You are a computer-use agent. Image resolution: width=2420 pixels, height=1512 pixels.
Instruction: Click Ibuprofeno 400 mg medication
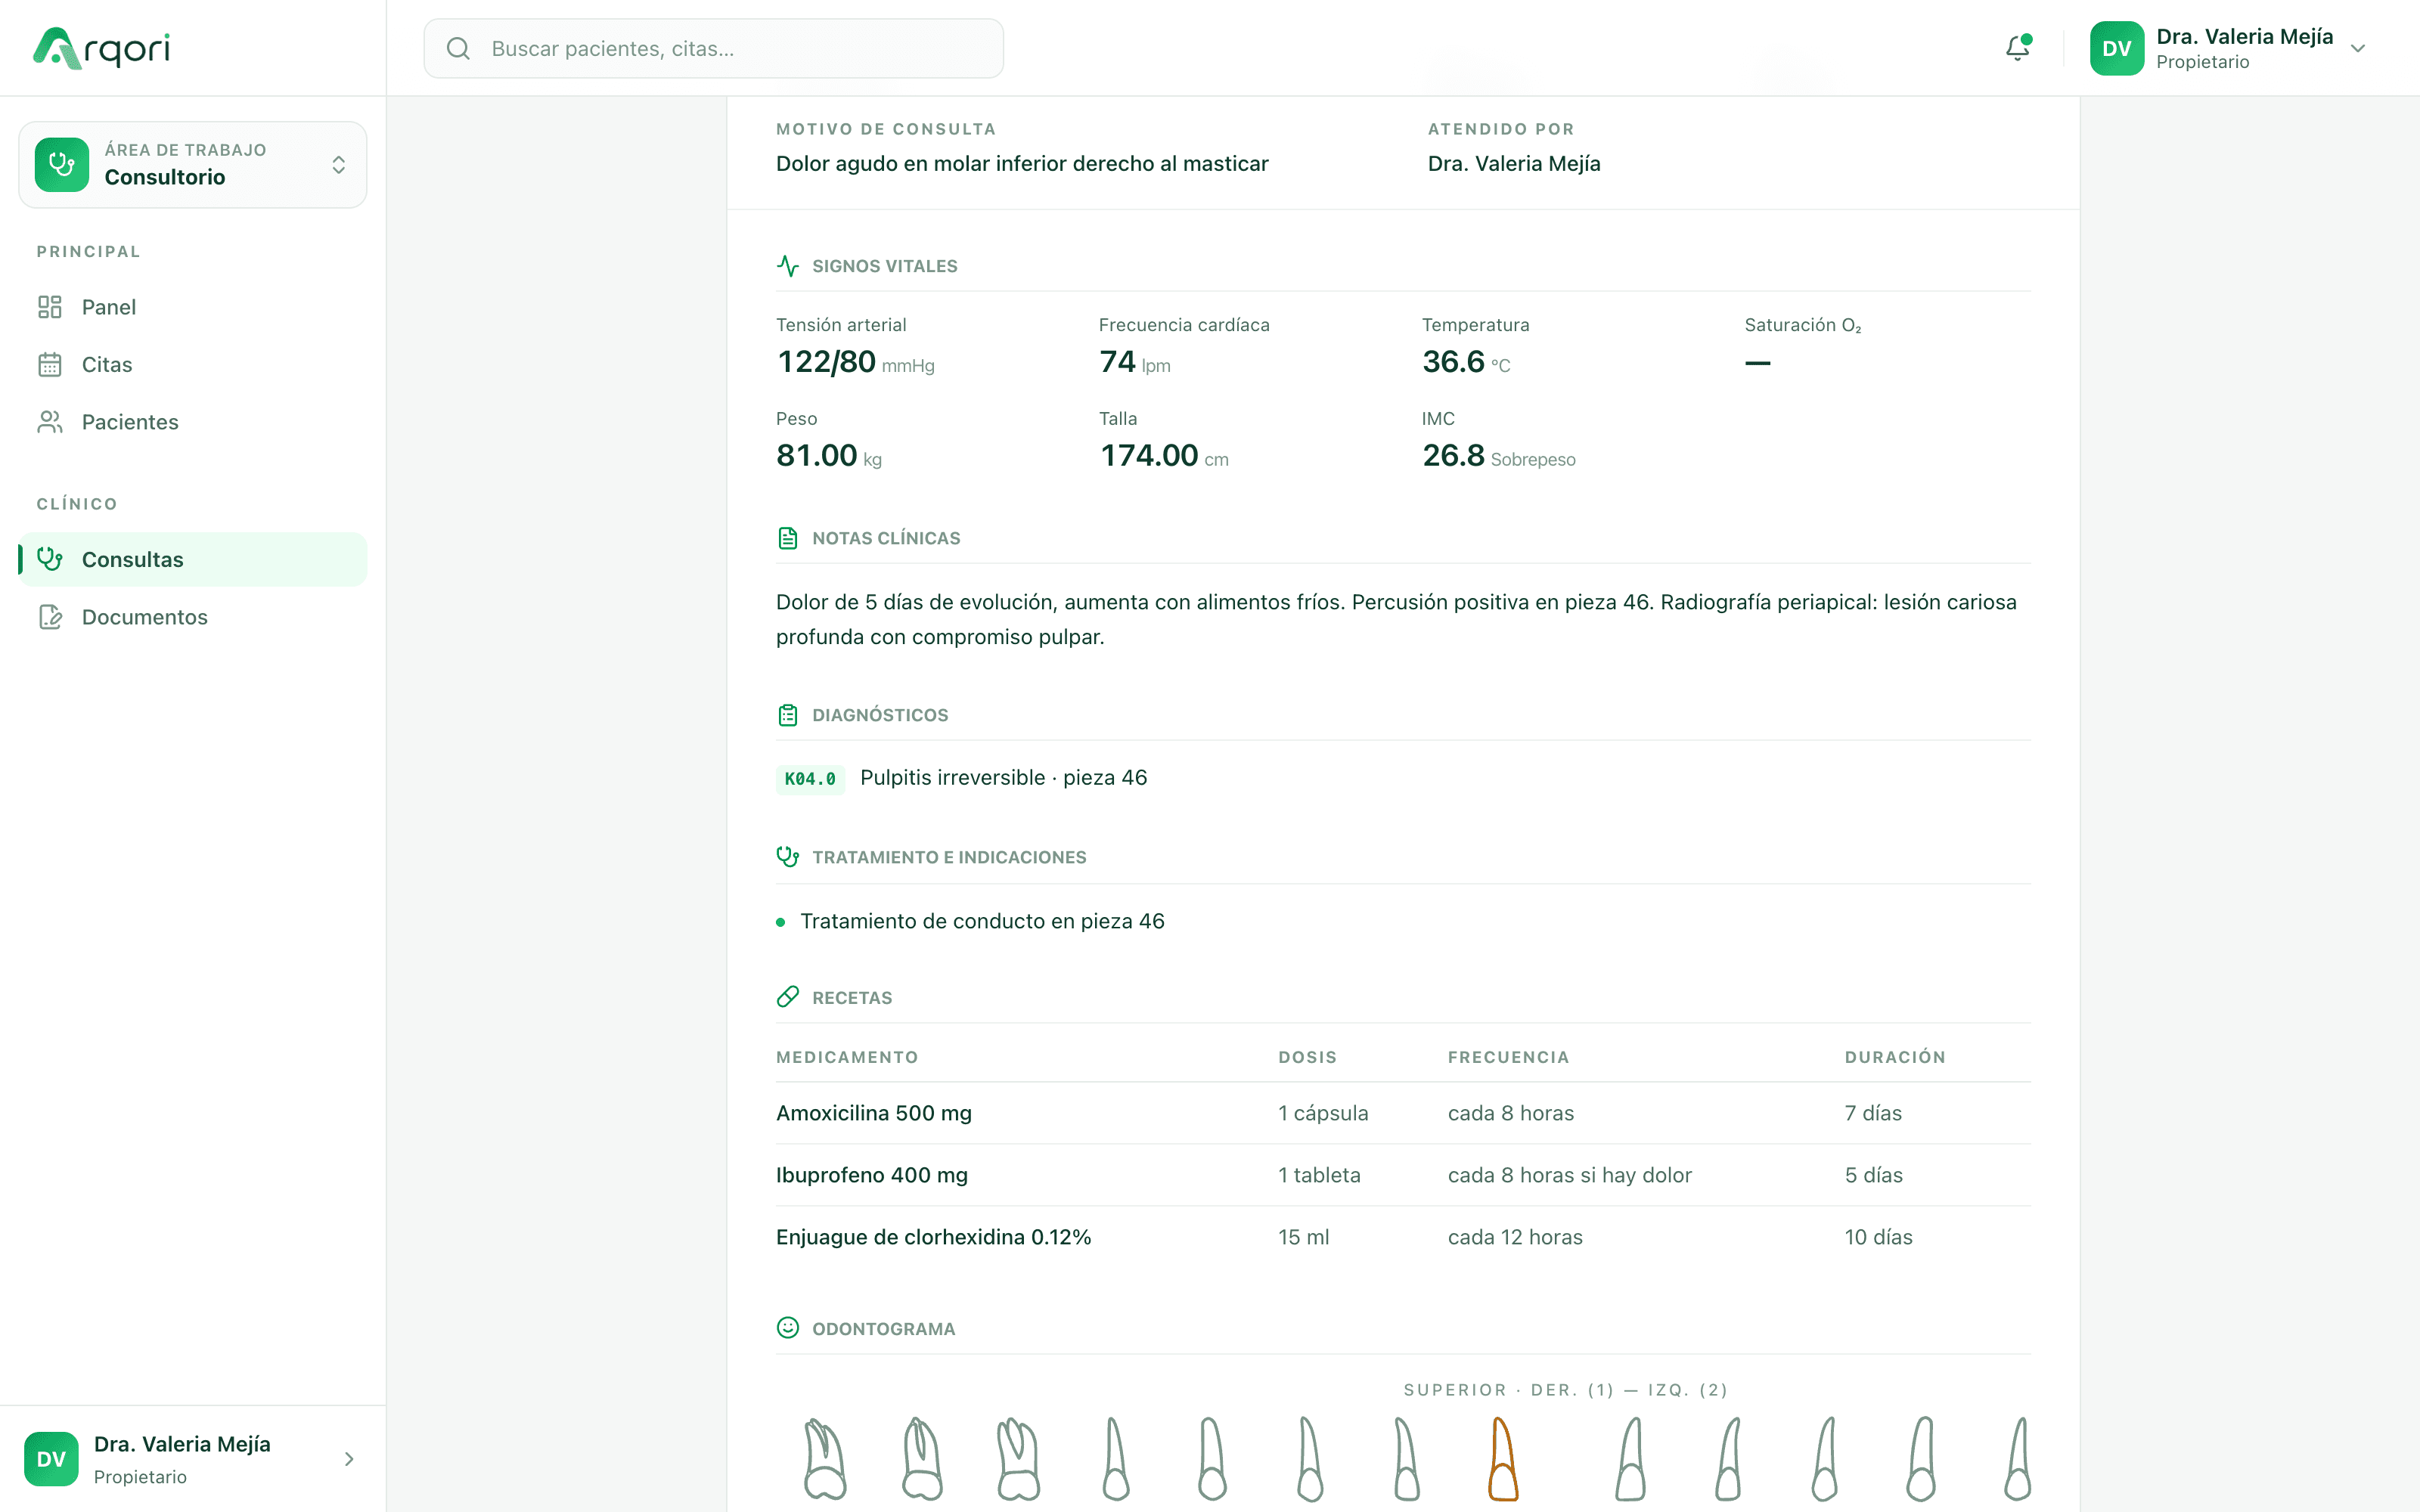point(872,1175)
